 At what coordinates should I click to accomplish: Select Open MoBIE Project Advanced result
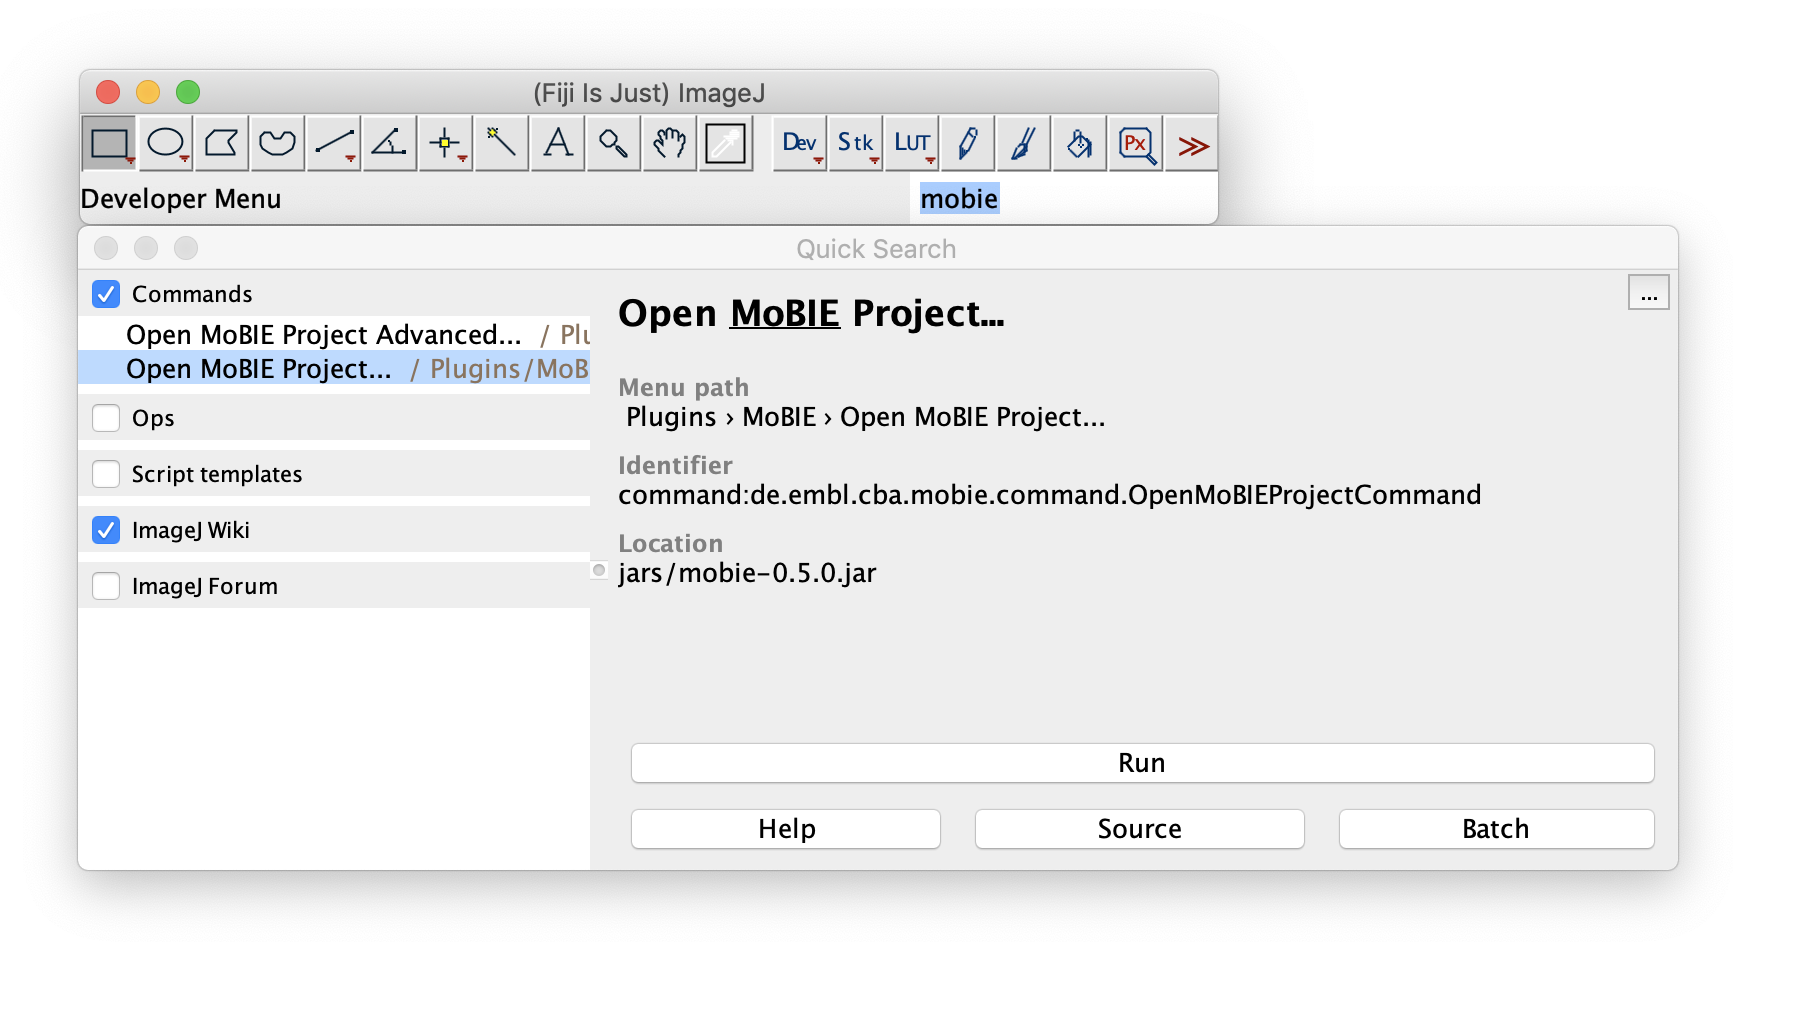click(x=334, y=334)
